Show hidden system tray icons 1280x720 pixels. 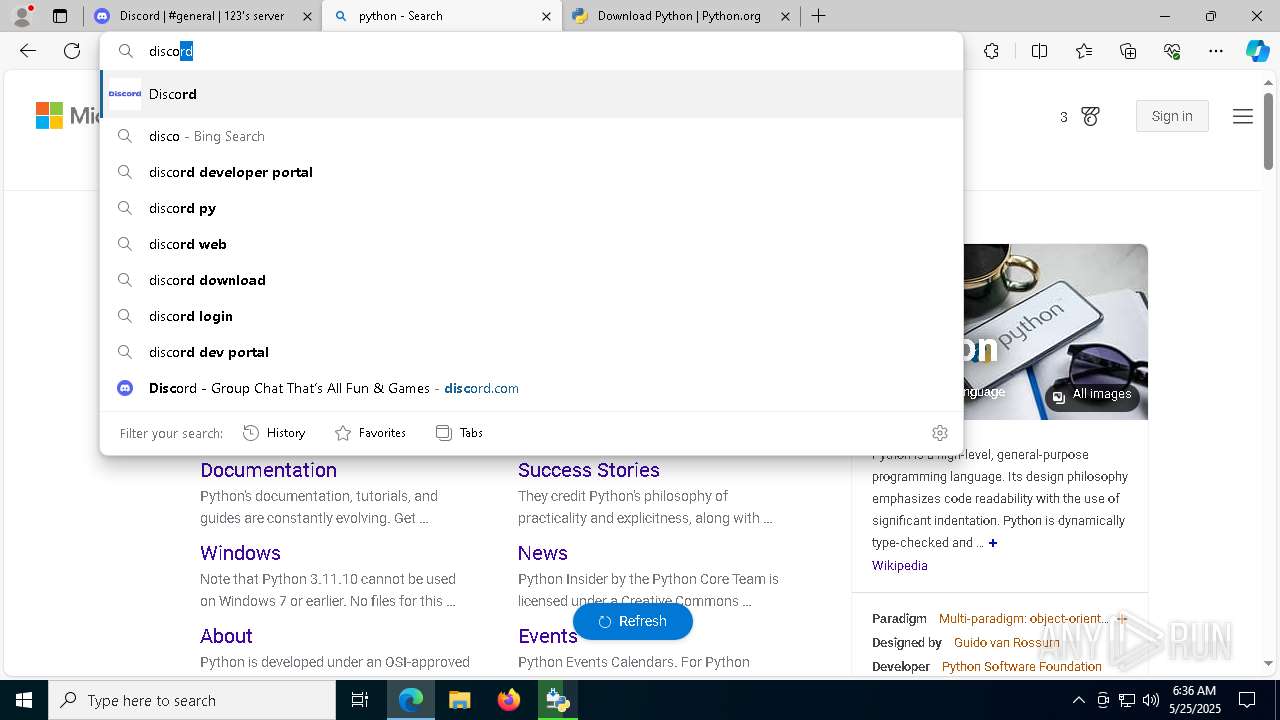[x=1078, y=700]
